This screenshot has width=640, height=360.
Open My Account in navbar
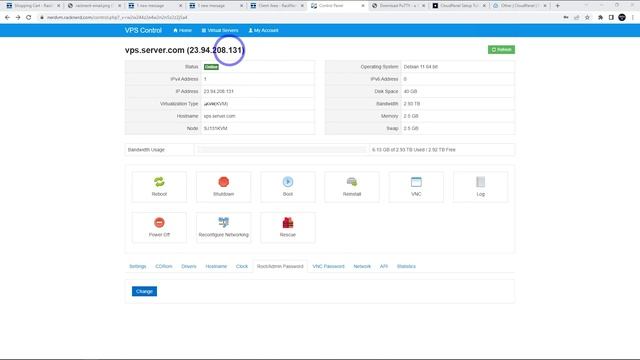click(264, 30)
